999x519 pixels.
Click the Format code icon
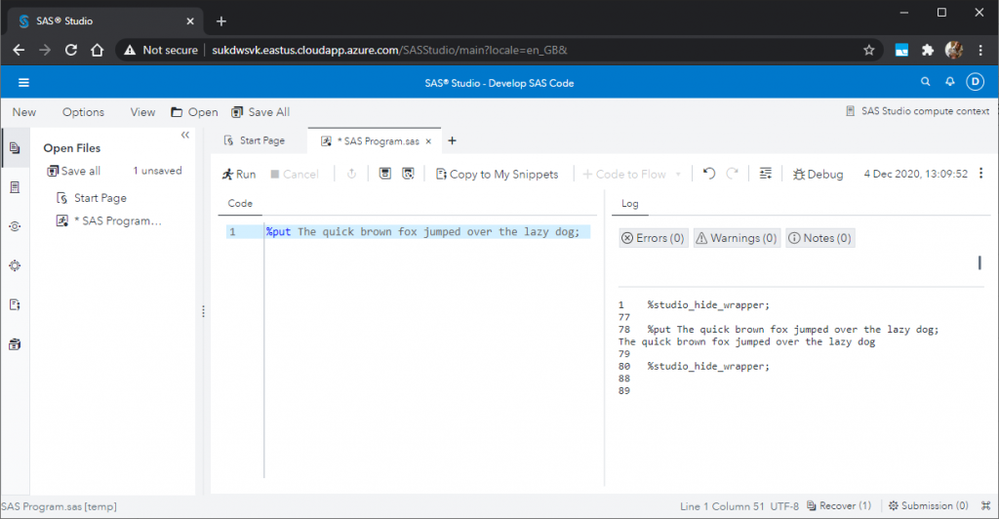tap(766, 174)
